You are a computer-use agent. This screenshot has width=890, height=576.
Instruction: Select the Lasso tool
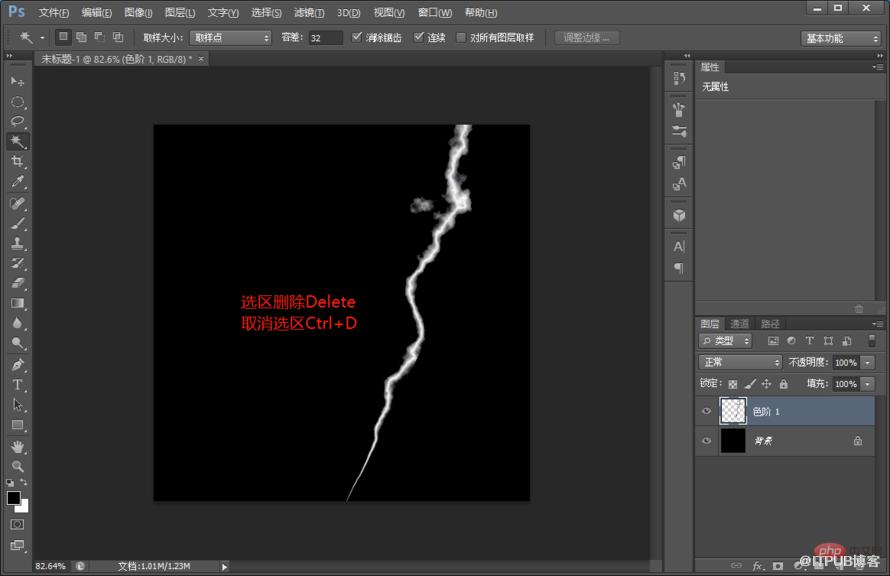[18, 121]
